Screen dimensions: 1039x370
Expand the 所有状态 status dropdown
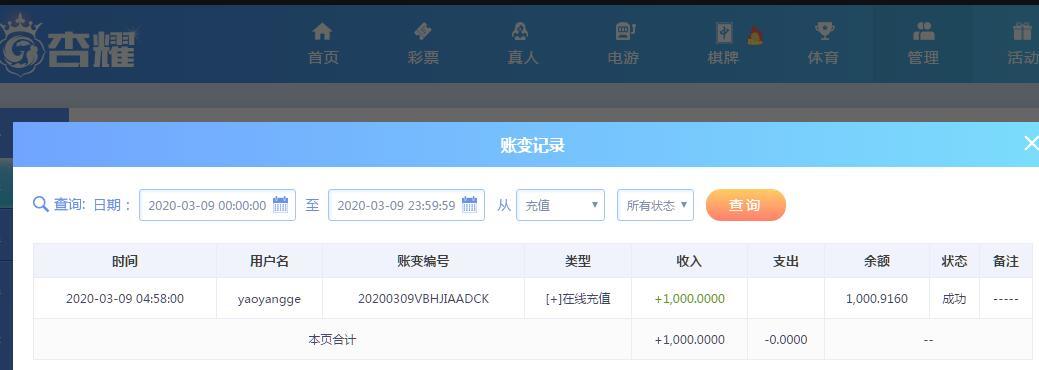655,205
